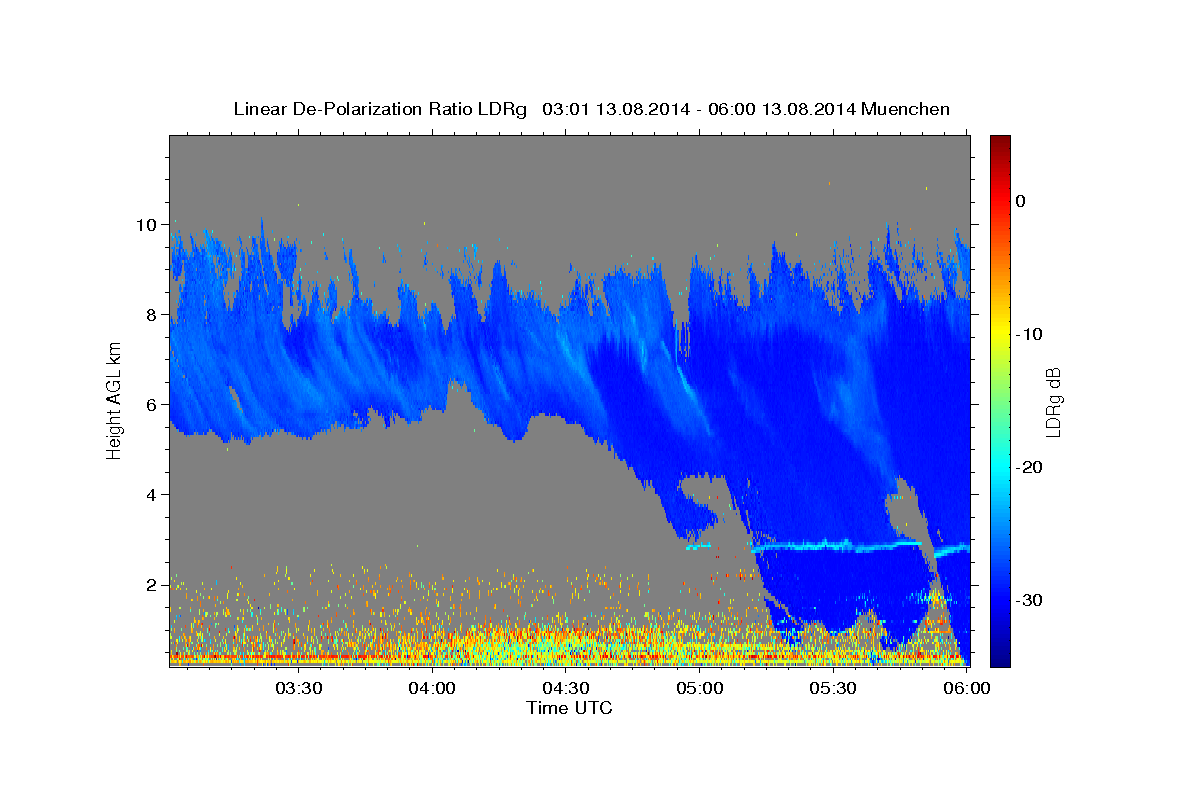Click the height tick label 2
The height and width of the screenshot is (800, 1200).
pos(153,584)
